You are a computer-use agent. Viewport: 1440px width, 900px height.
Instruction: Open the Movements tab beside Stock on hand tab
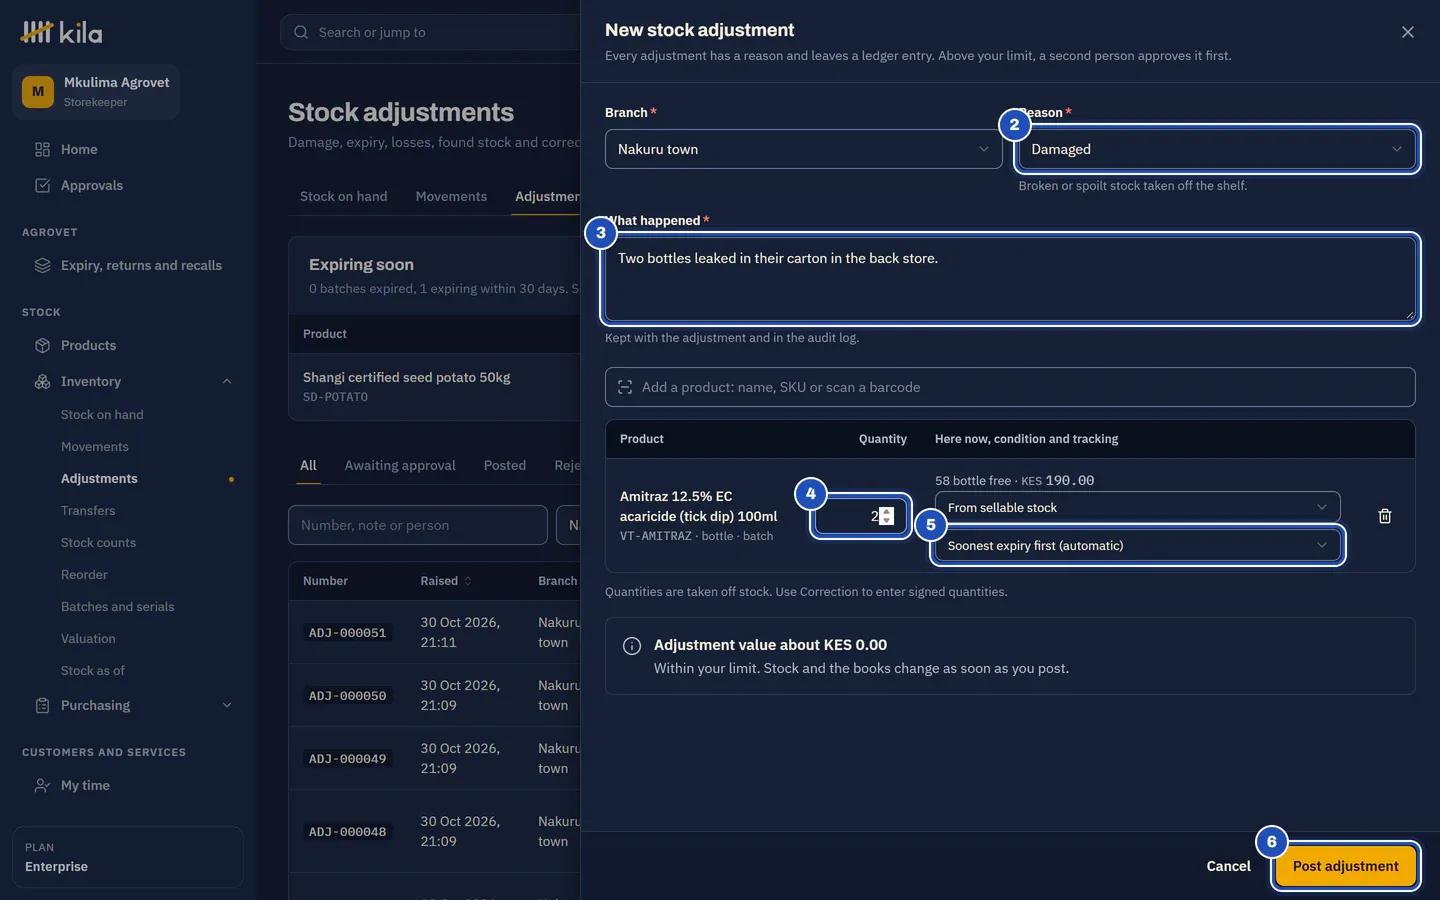(x=451, y=196)
